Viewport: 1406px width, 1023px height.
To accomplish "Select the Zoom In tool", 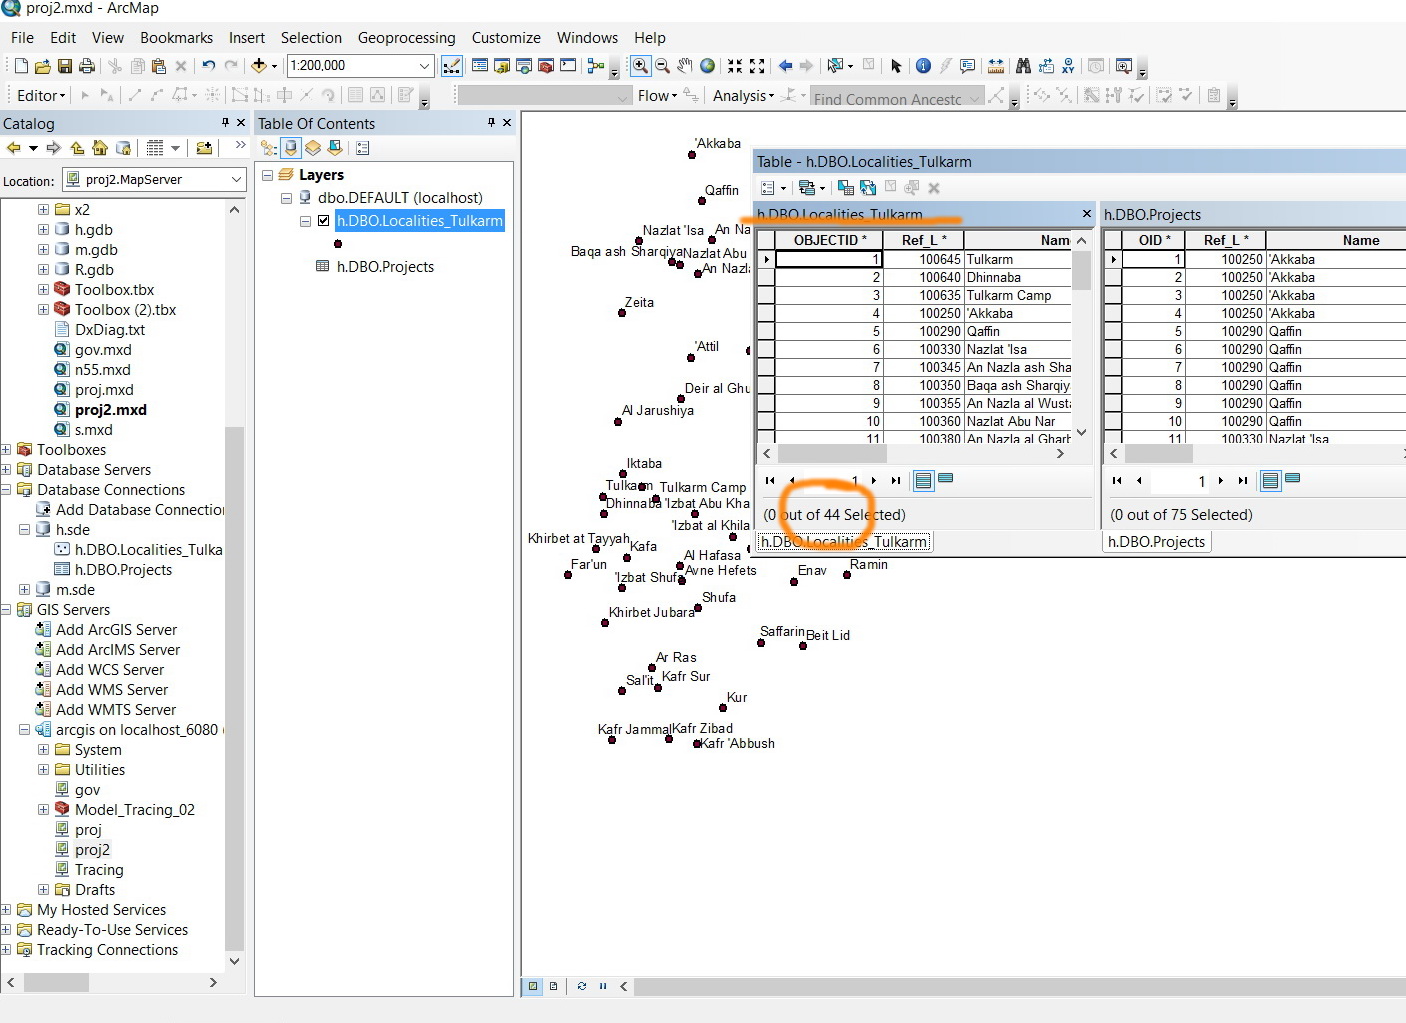I will coord(640,66).
